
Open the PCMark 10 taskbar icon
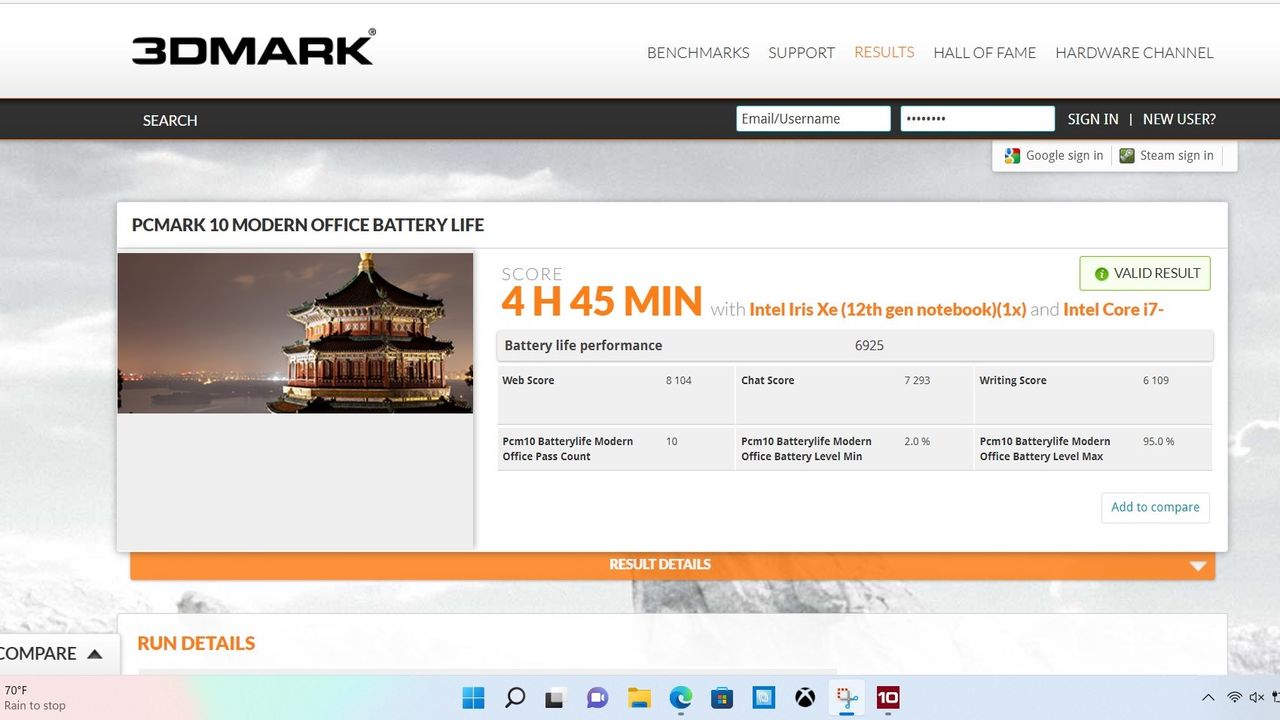click(888, 697)
